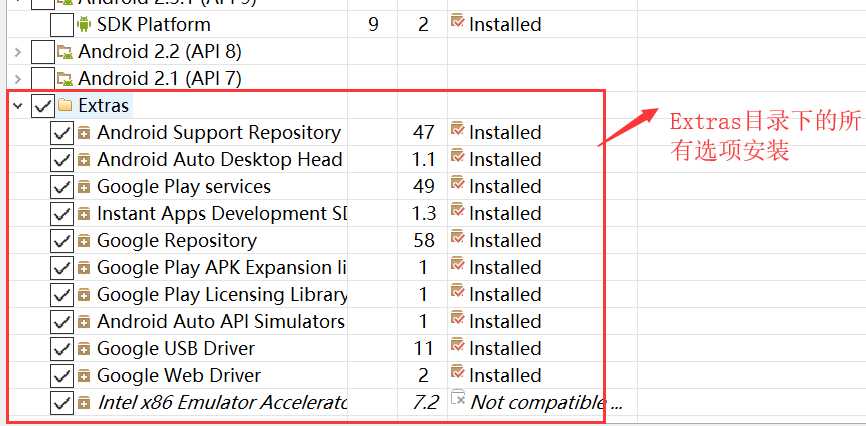Screen dimensions: 866x426
Task: Click API level 9 cell of SDK Platform
Action: 373,24
